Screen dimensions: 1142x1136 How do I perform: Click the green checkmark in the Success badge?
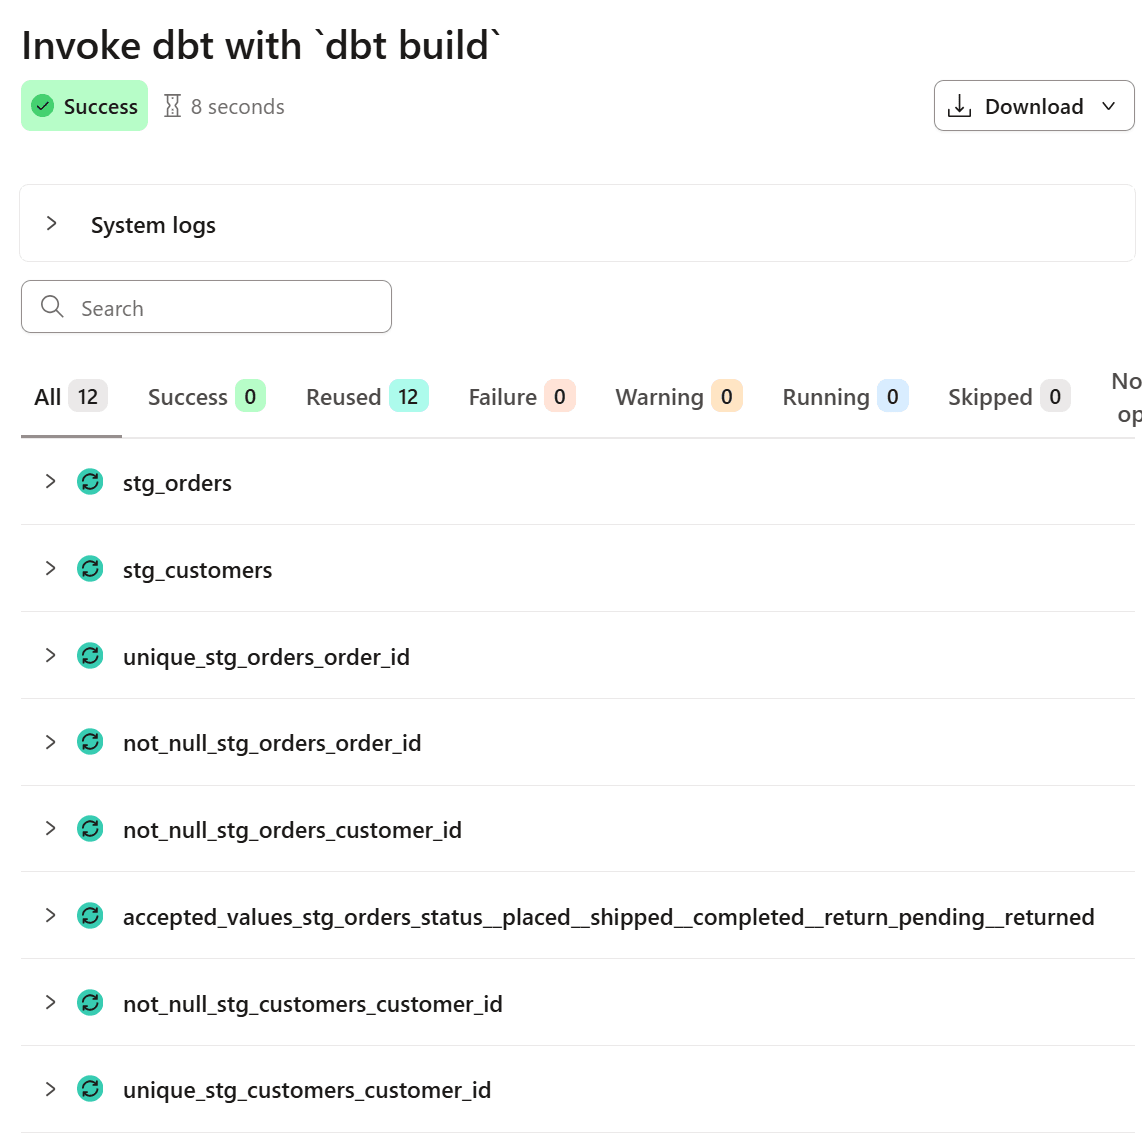pos(43,106)
